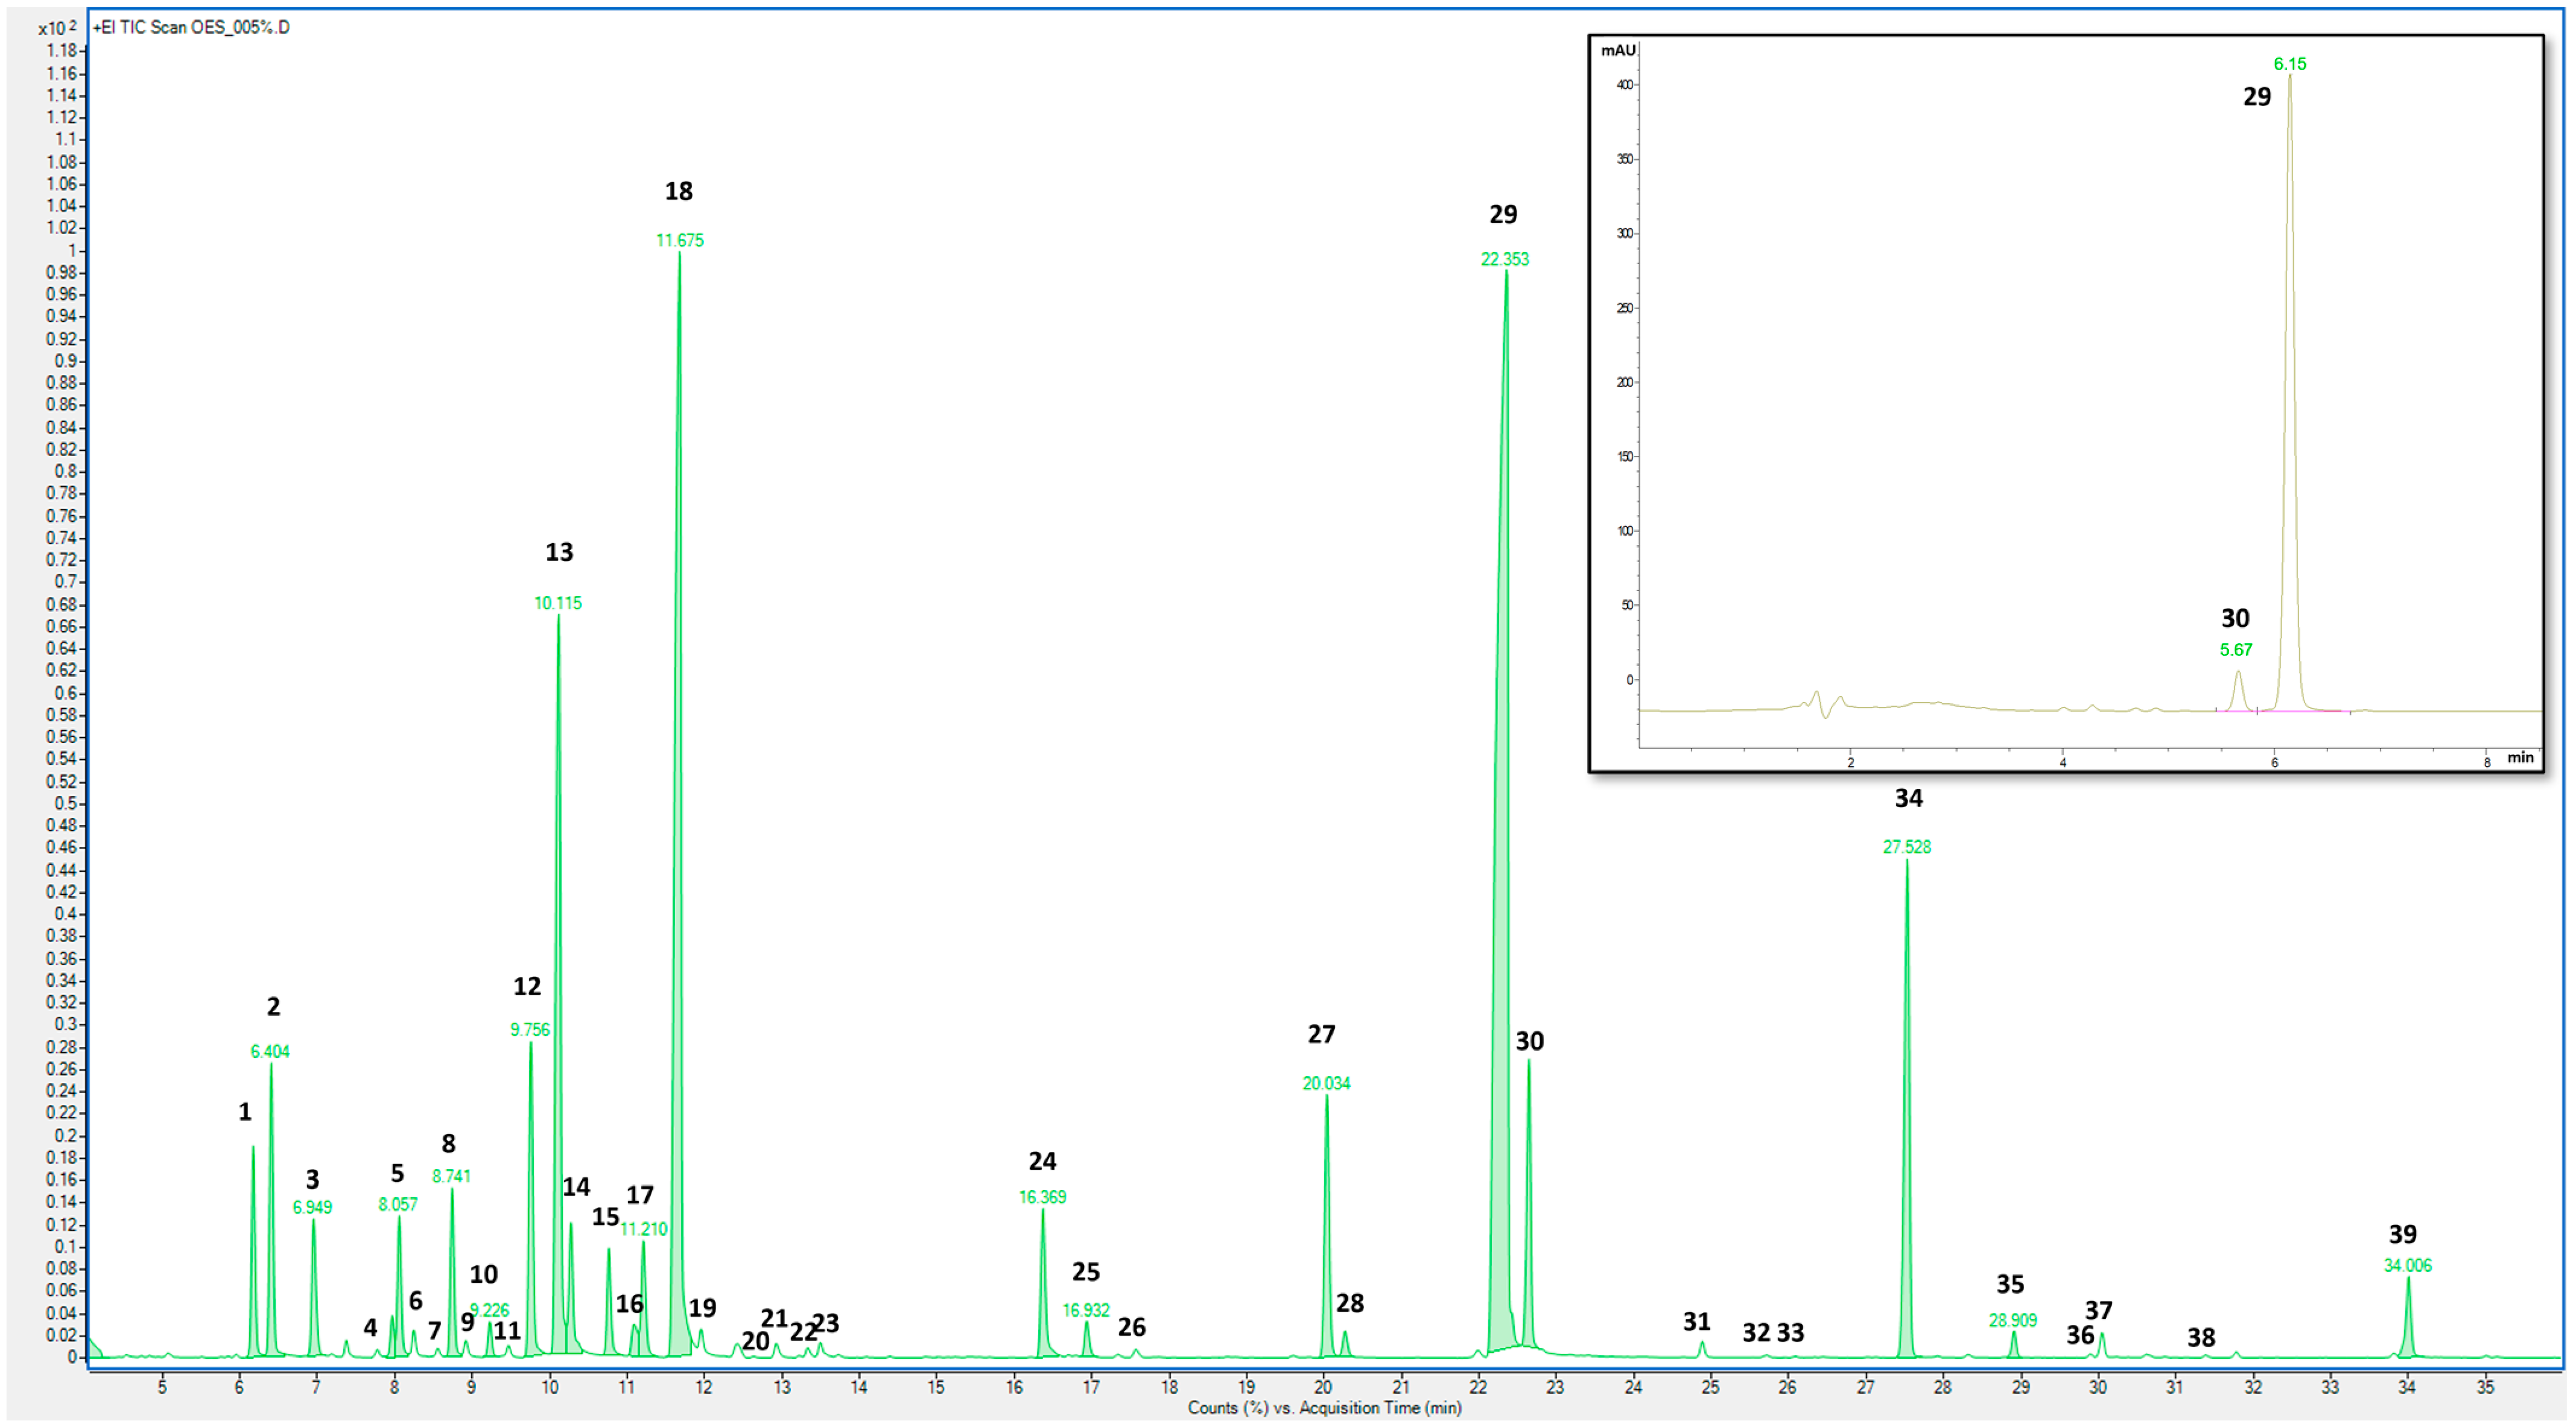2576x1427 pixels.
Task: Click peak number 34 annotation
Action: (1909, 798)
